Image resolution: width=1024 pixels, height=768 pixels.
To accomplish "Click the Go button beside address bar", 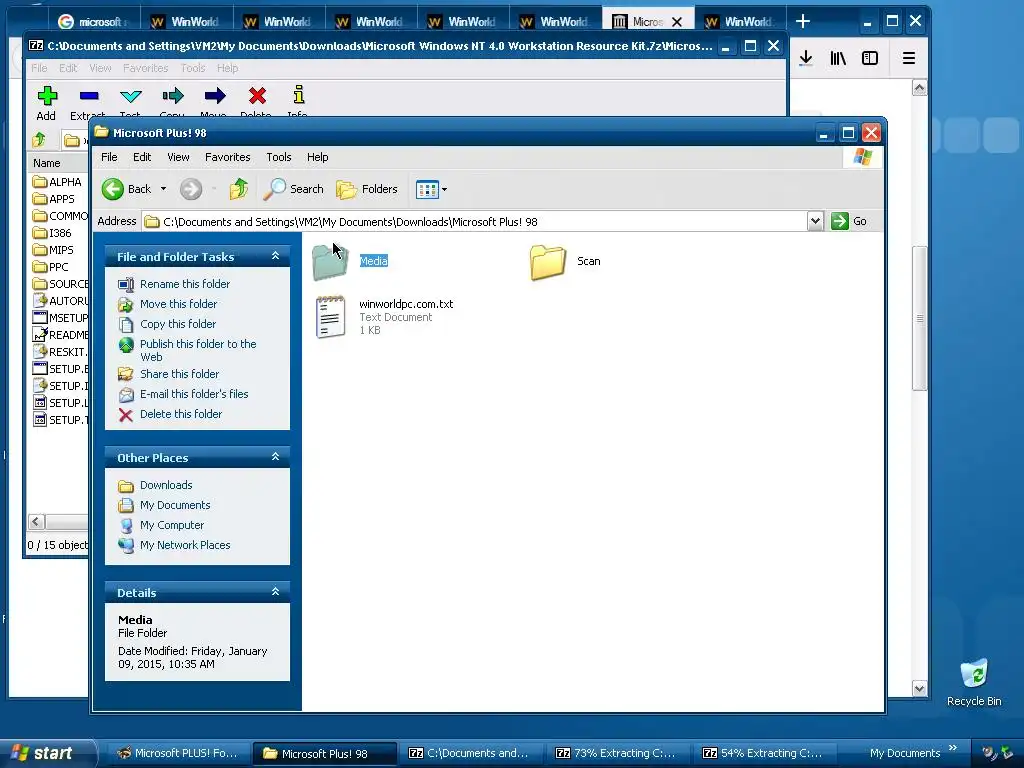I will (x=849, y=221).
